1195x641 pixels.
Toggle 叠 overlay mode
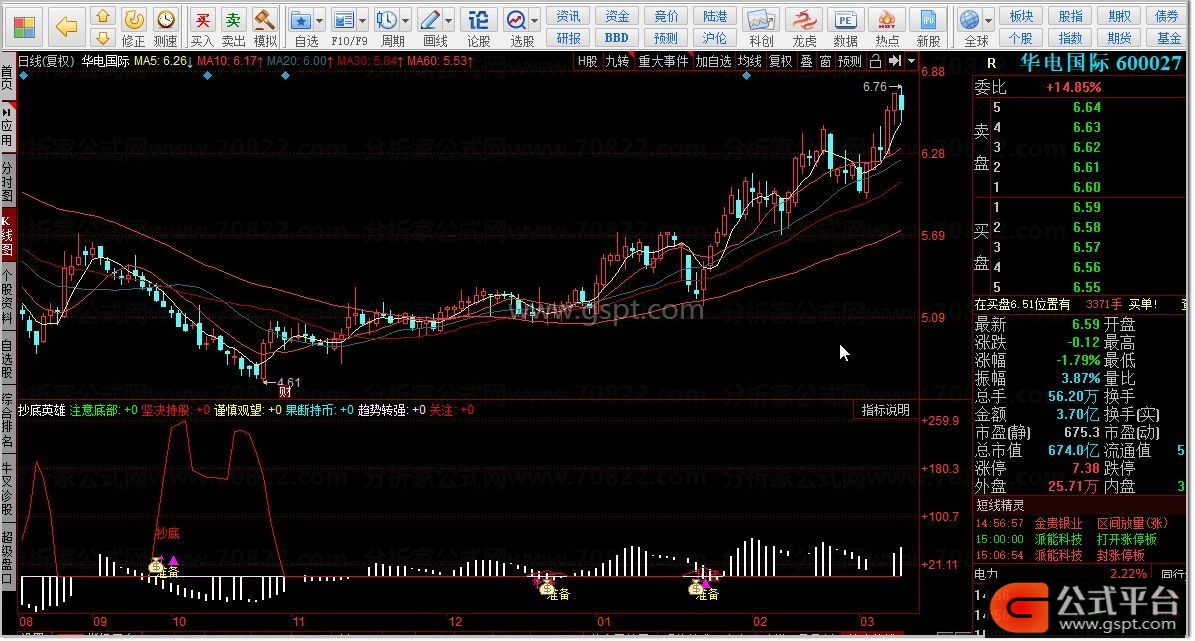(x=806, y=61)
